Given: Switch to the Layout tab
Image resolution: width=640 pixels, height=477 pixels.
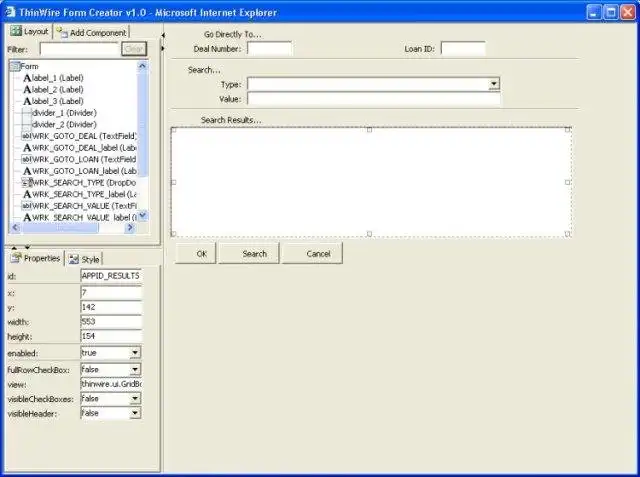Looking at the screenshot, I should 29,31.
